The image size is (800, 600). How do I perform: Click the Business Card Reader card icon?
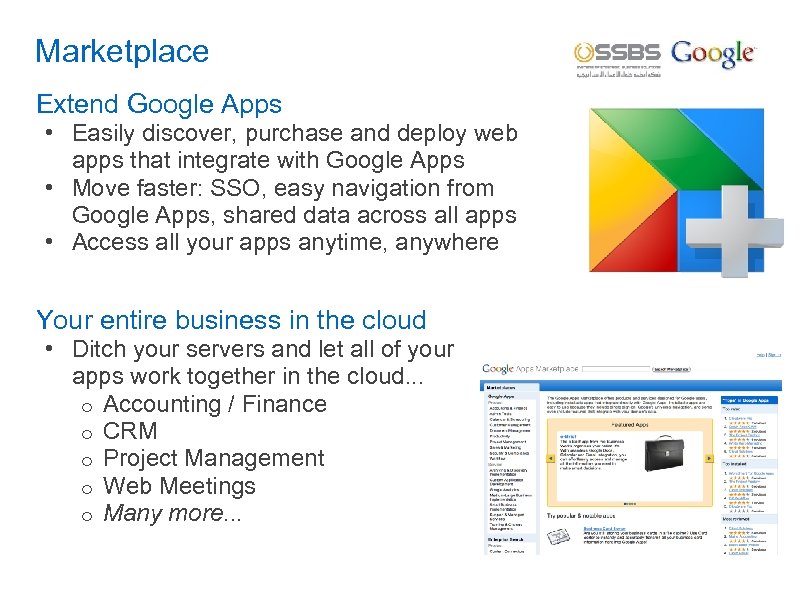[x=557, y=535]
